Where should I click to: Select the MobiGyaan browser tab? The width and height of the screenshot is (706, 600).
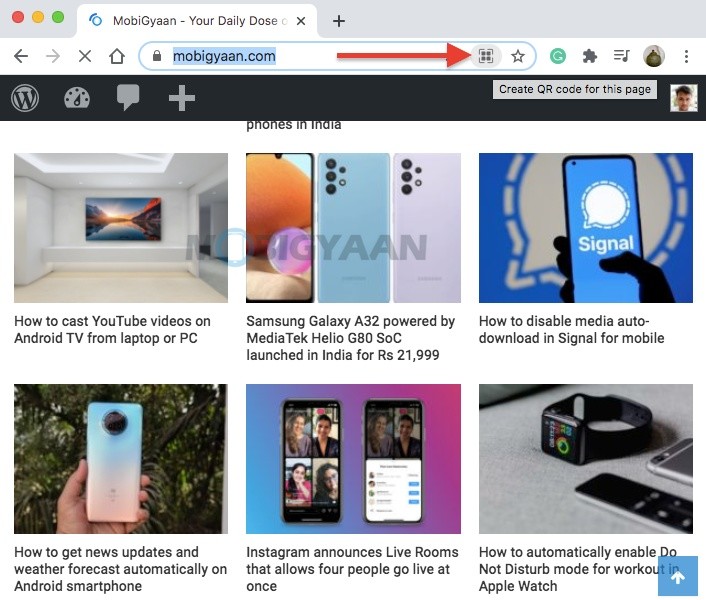click(197, 21)
